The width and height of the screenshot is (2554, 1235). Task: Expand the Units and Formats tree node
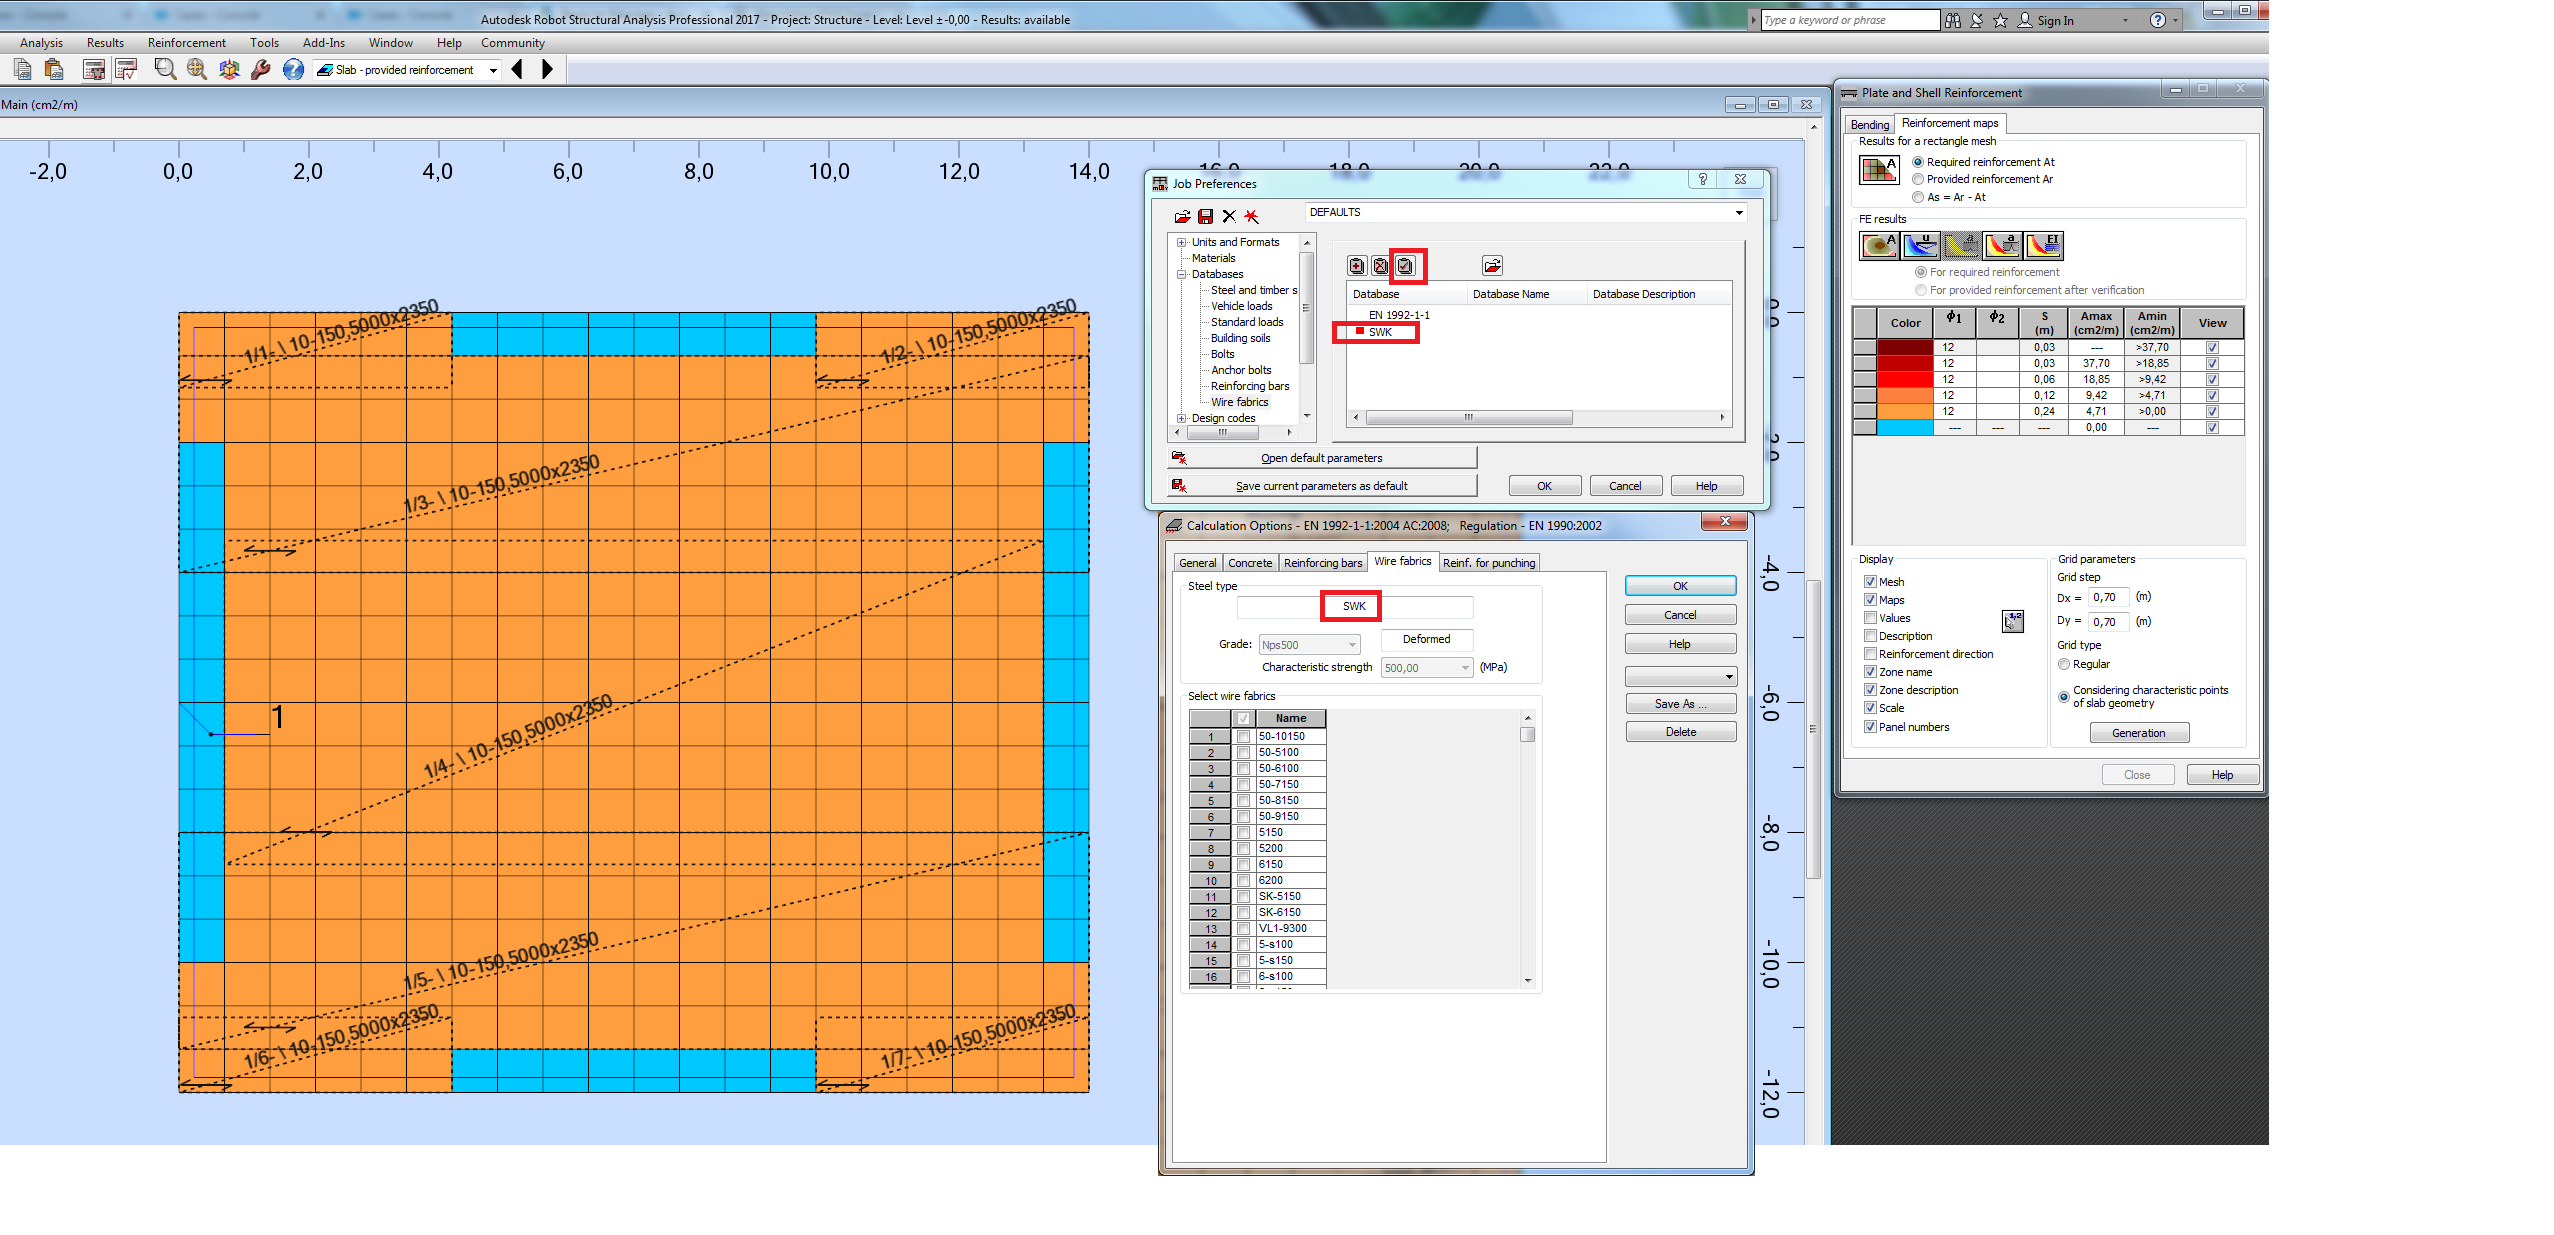[1183, 241]
